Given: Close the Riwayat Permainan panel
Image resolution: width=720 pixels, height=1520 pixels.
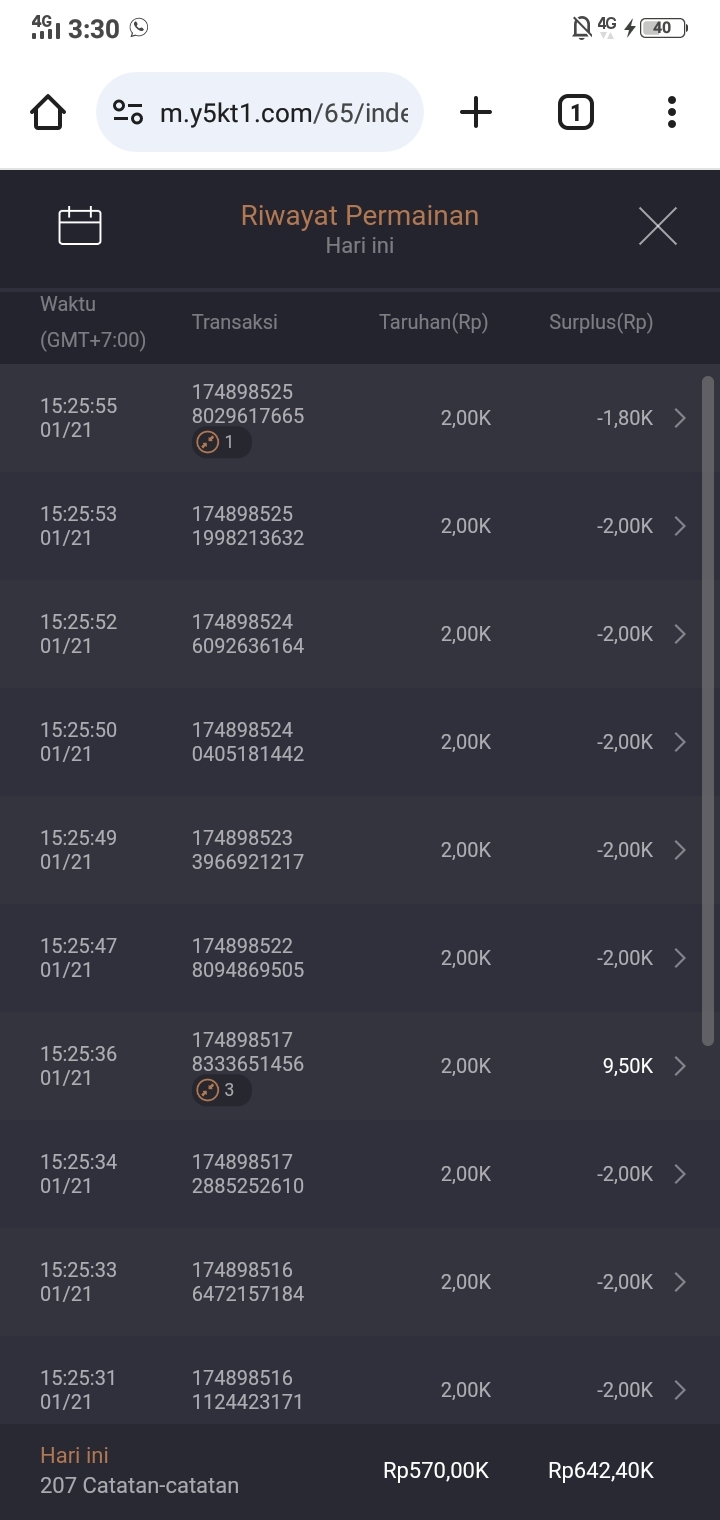Looking at the screenshot, I should point(657,226).
